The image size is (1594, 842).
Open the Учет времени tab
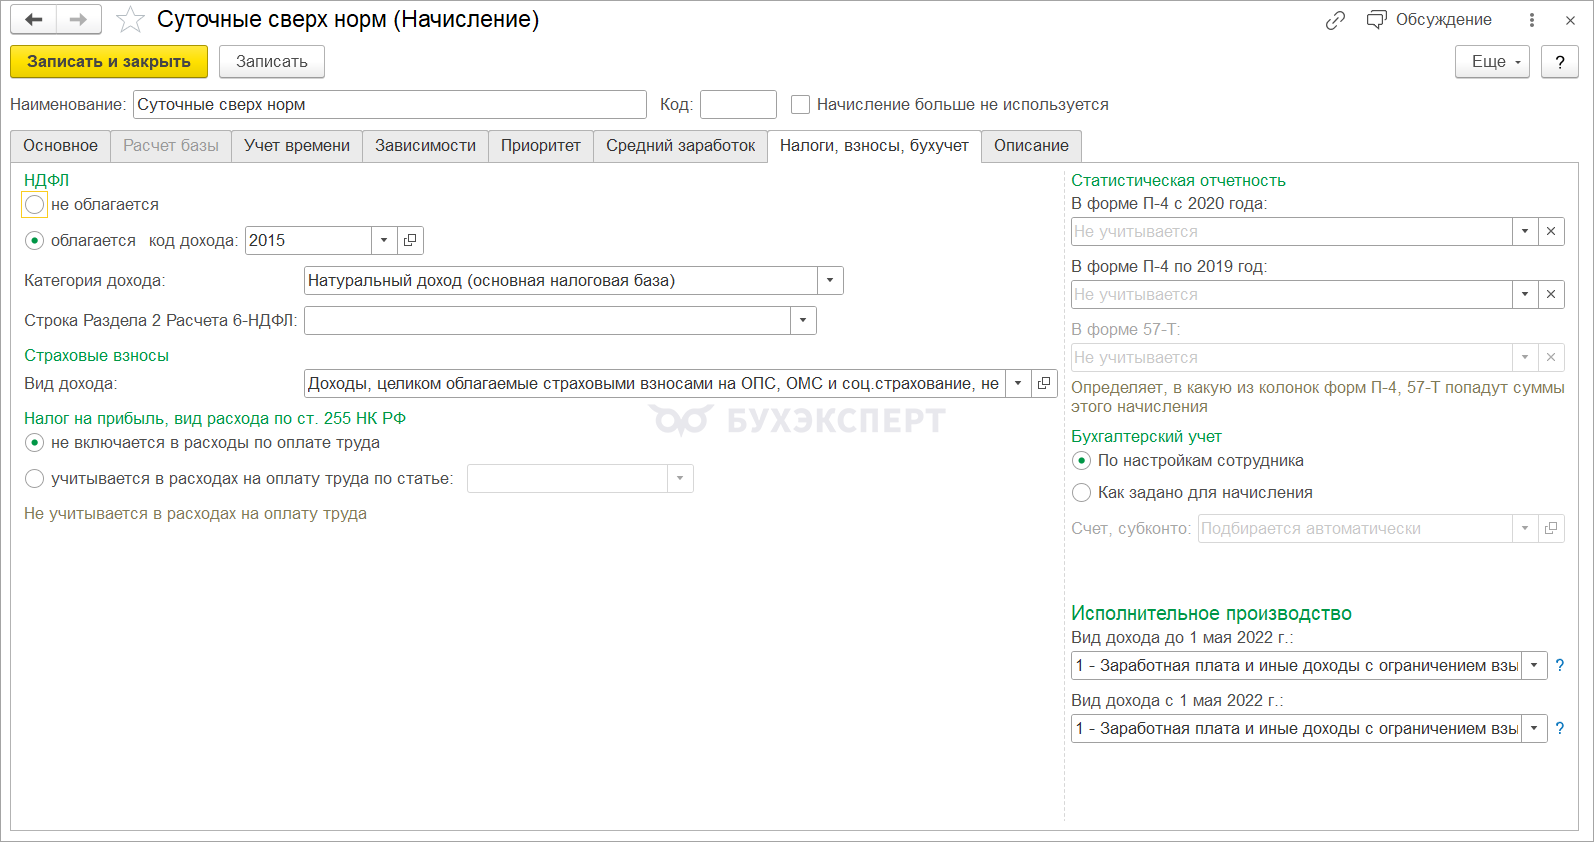(x=296, y=146)
